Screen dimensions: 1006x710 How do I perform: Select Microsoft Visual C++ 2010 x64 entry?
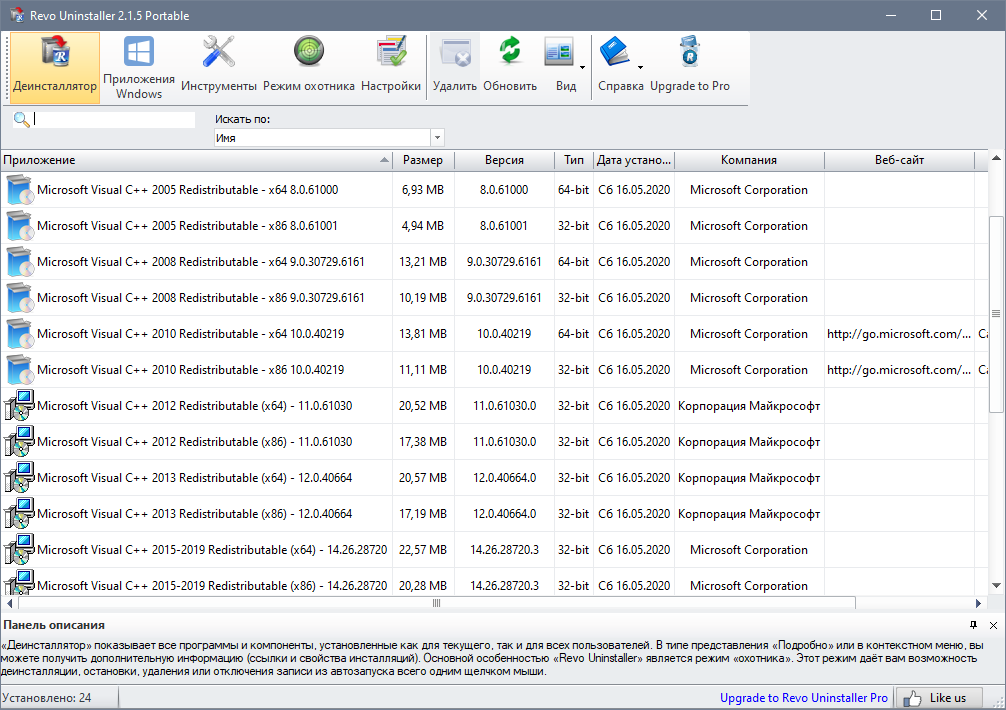click(190, 334)
